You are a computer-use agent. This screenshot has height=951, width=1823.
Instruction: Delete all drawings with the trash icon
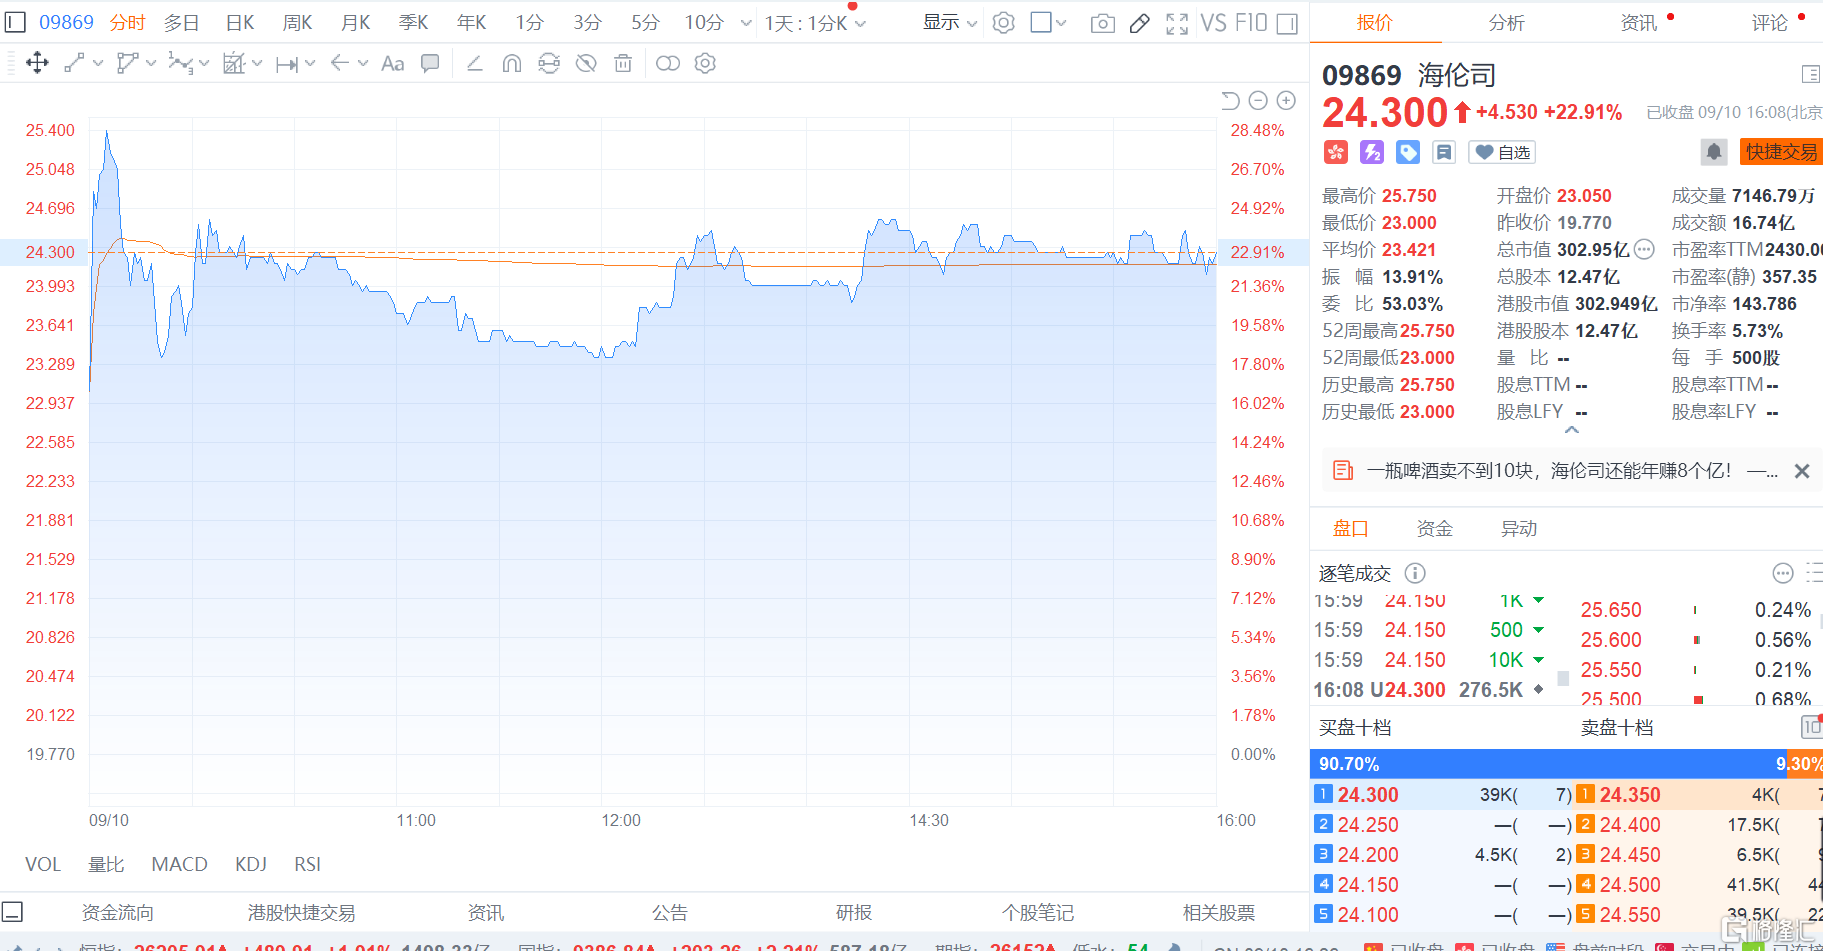coord(623,64)
